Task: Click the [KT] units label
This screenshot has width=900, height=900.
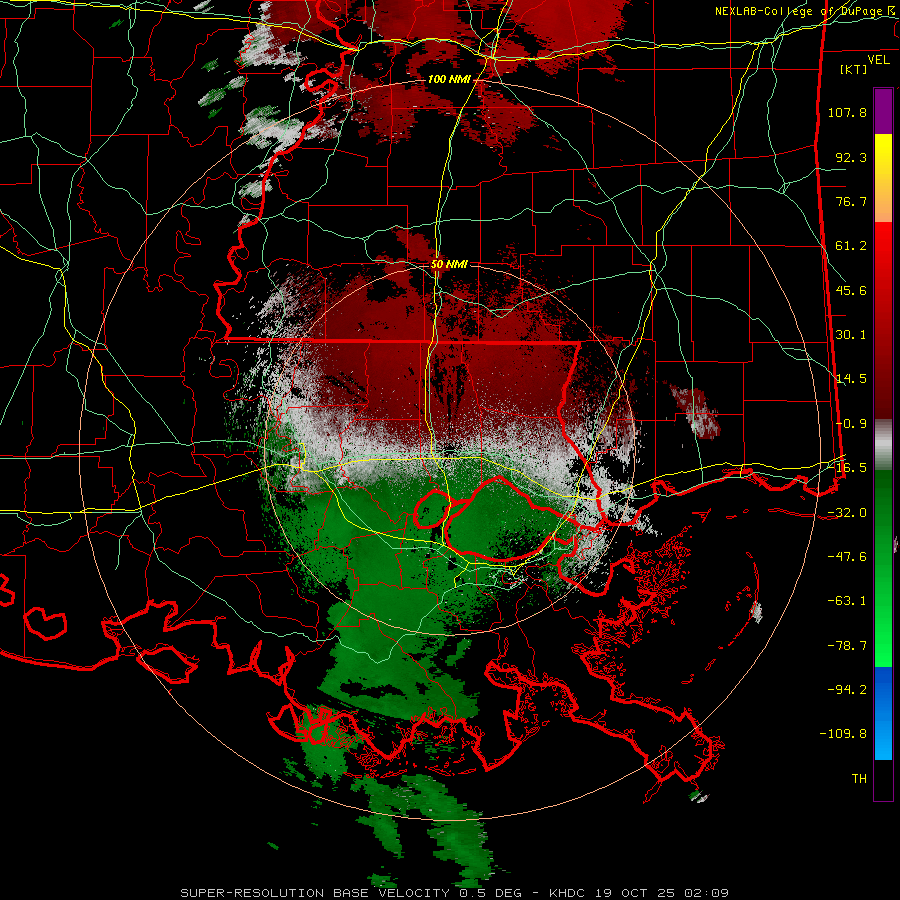Action: tap(854, 69)
